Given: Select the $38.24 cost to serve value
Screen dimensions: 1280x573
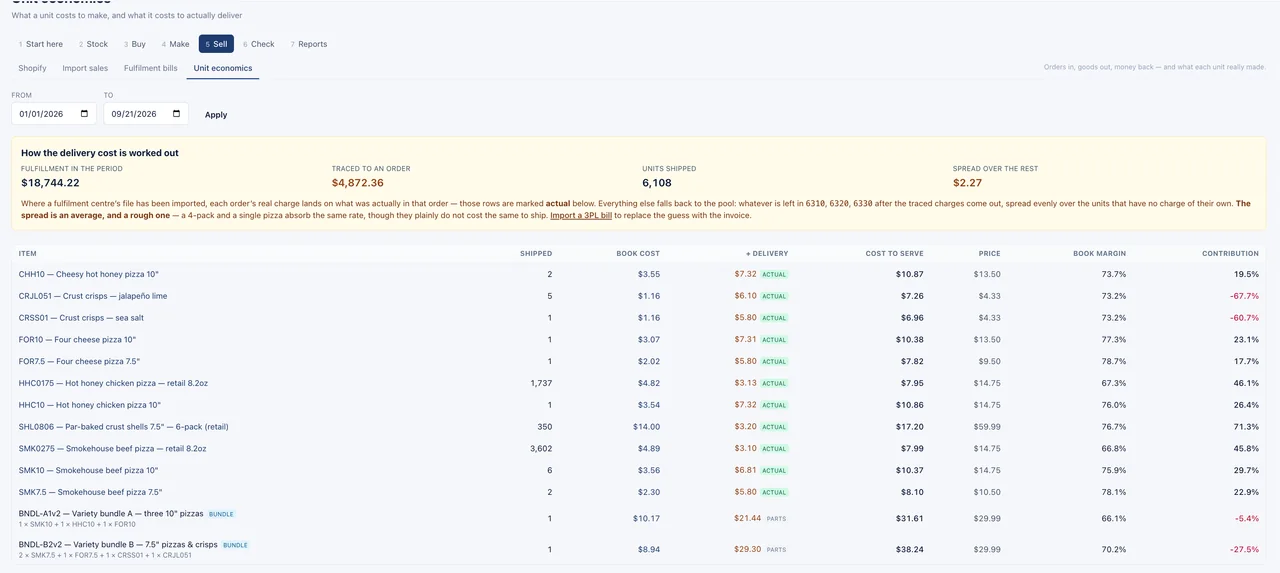Looking at the screenshot, I should (910, 550).
